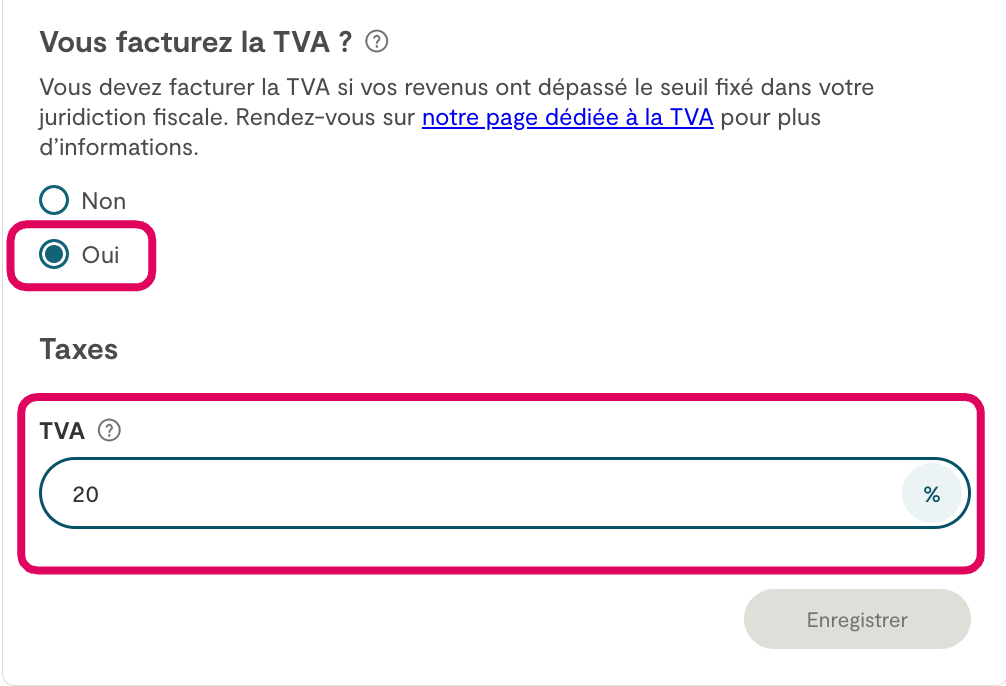The height and width of the screenshot is (686, 1006).
Task: Click the words "juridiction fiscale" in the description
Action: (x=134, y=118)
